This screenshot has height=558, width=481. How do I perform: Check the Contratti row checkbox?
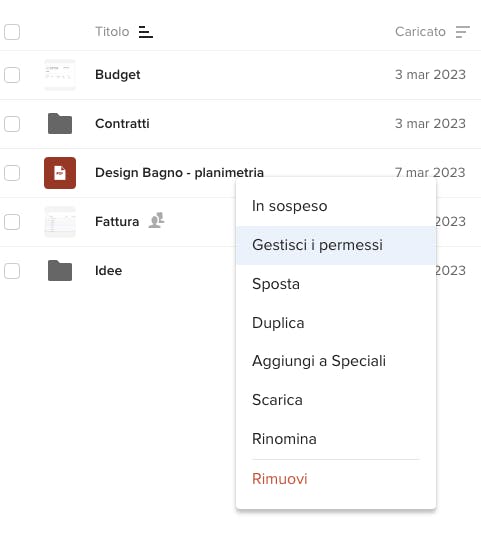pos(12,124)
